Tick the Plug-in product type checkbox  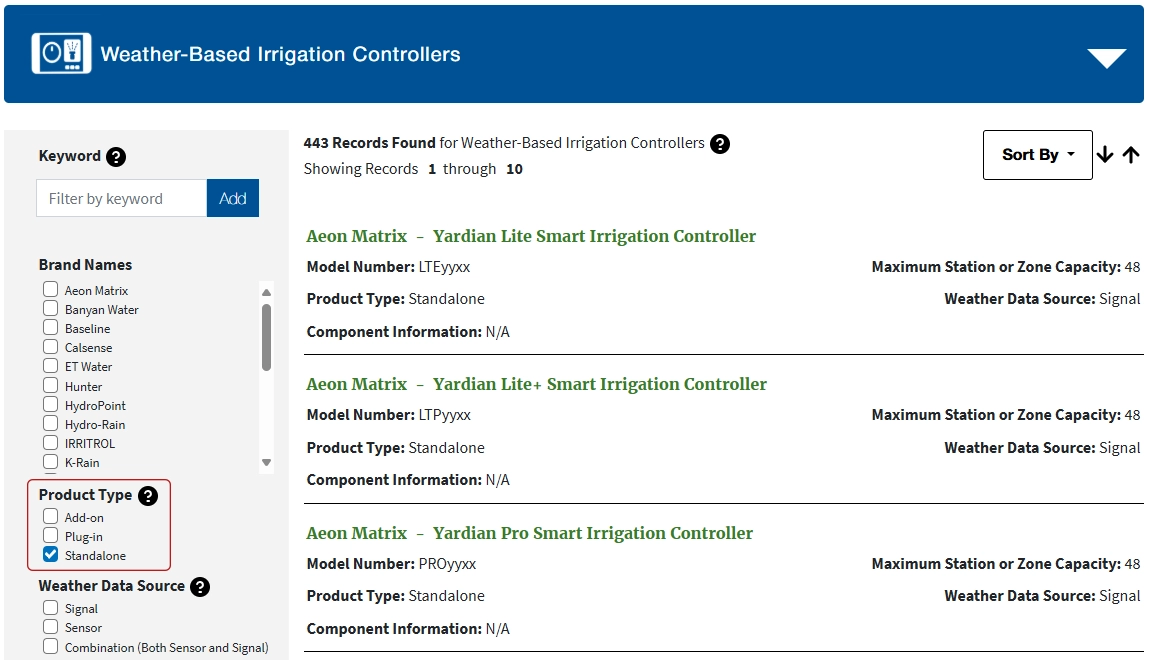51,536
